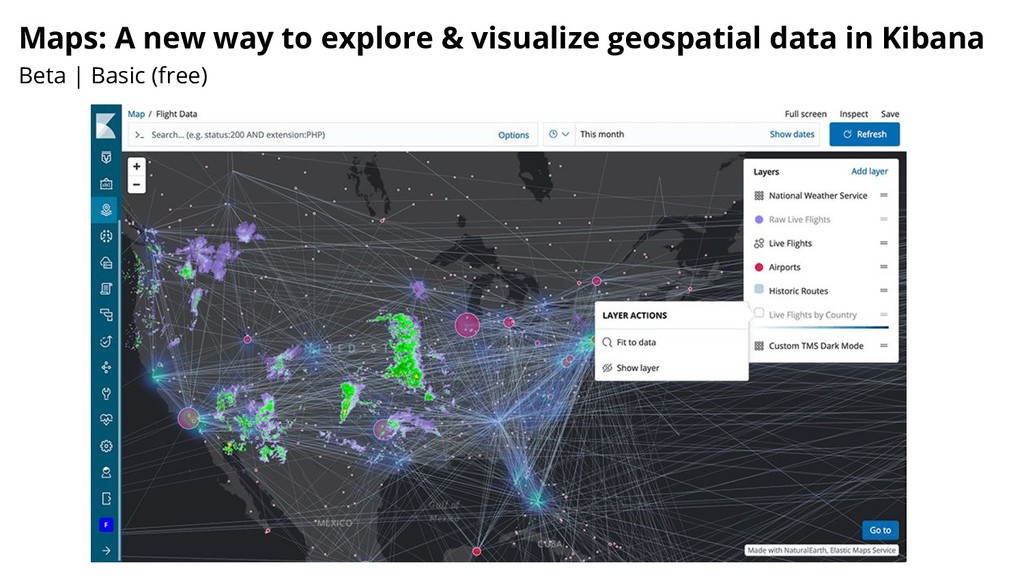Click the logout door icon in sidebar
The height and width of the screenshot is (576, 1024).
(x=106, y=498)
